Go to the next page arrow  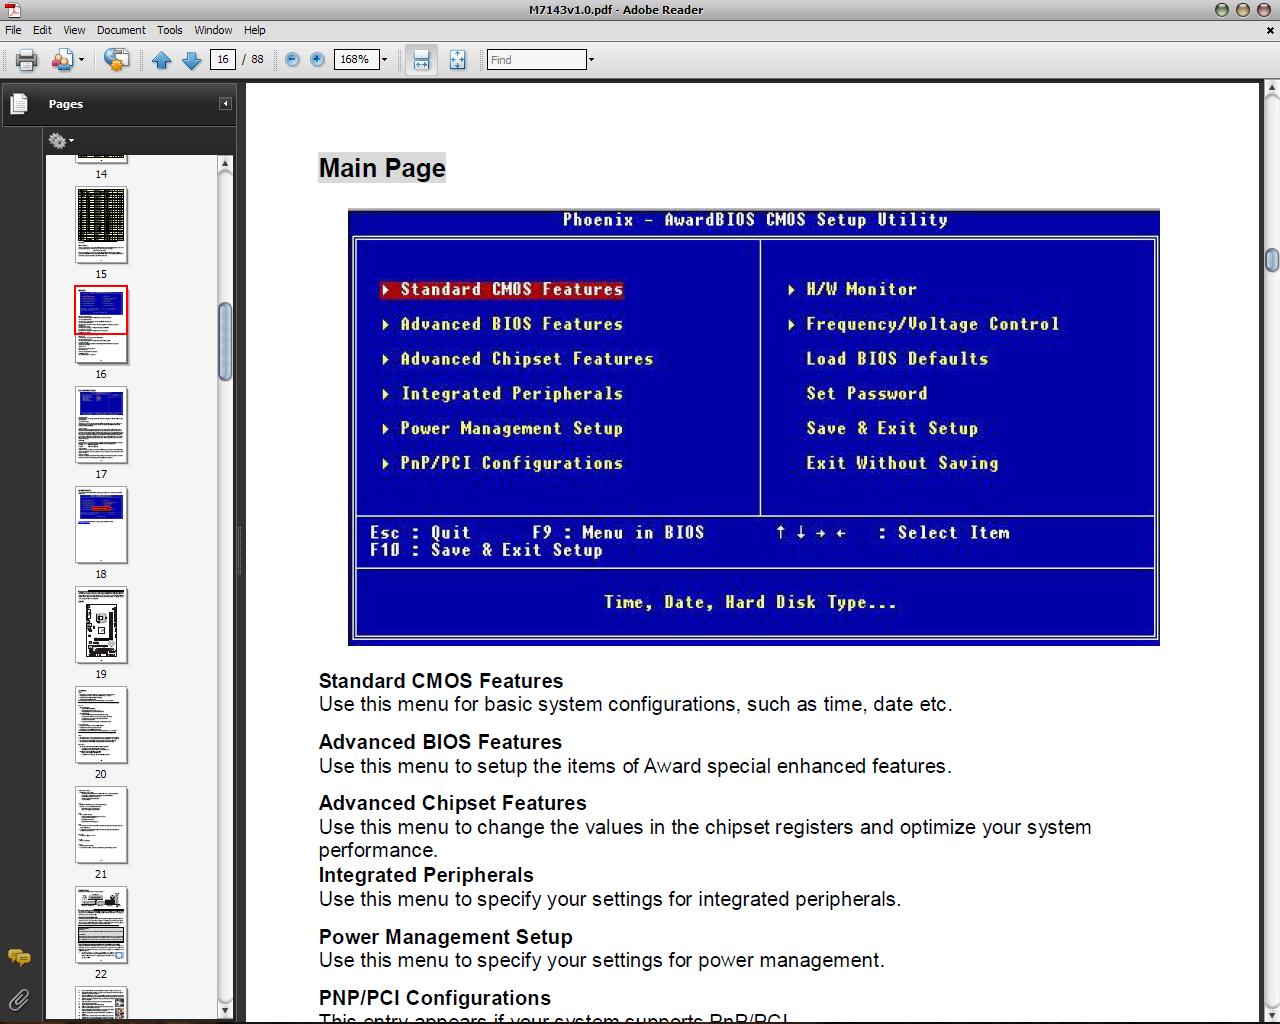[x=191, y=60]
